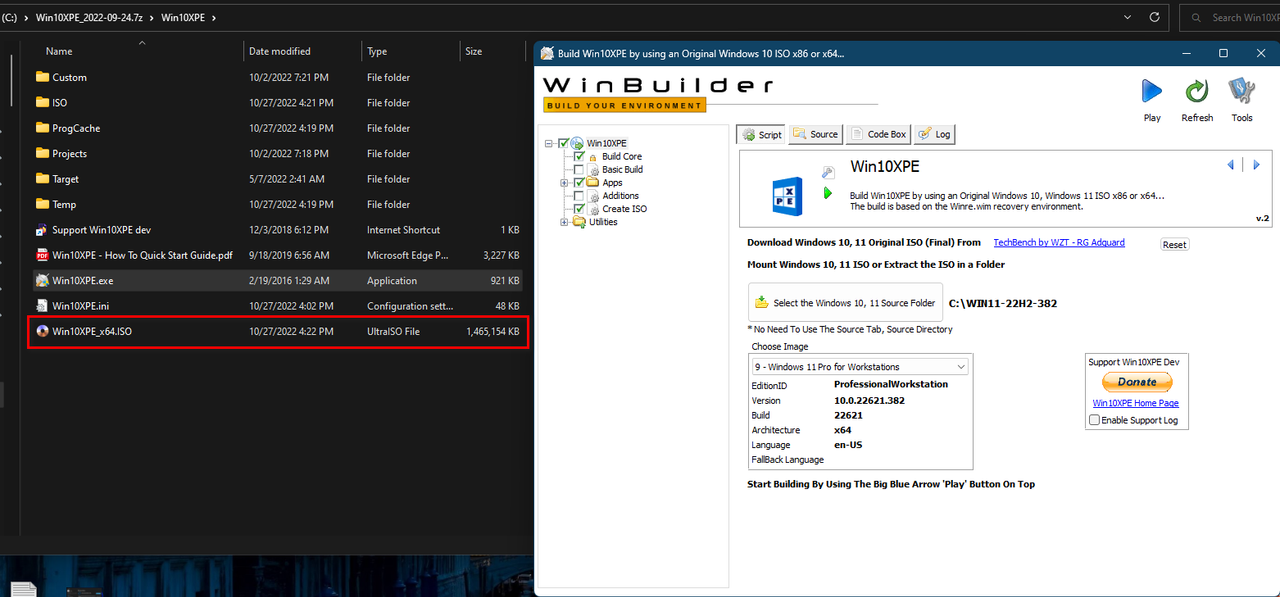Go to next script with right blue arrow
The height and width of the screenshot is (597, 1280).
1256,165
